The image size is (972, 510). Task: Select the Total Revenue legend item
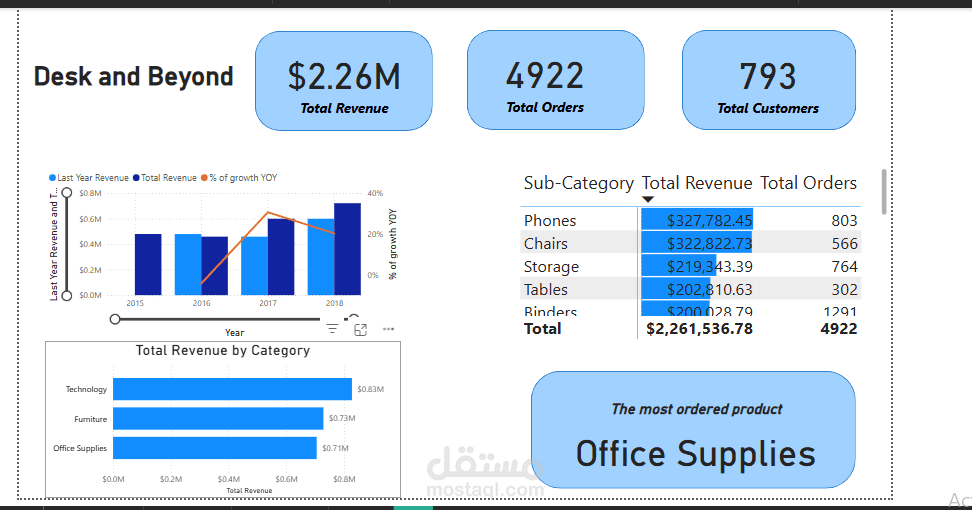pyautogui.click(x=165, y=178)
